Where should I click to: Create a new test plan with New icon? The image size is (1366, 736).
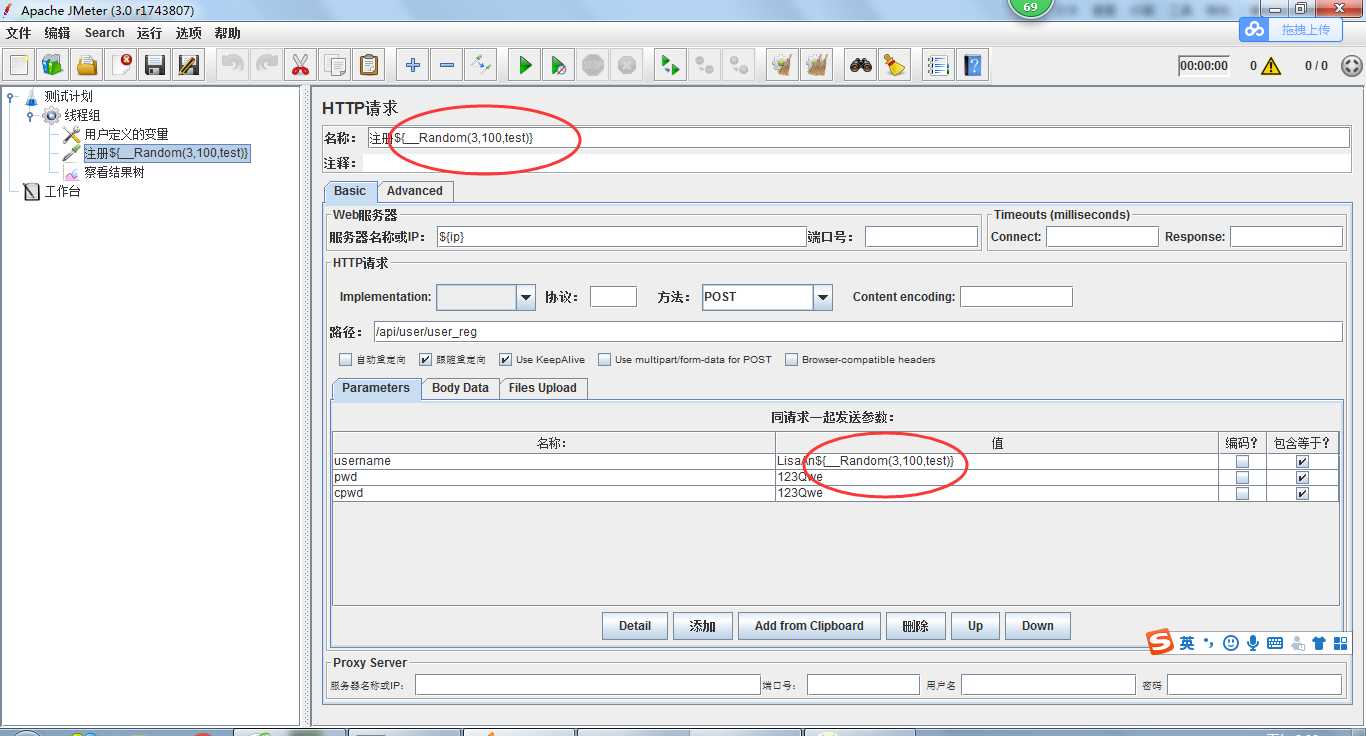[19, 66]
